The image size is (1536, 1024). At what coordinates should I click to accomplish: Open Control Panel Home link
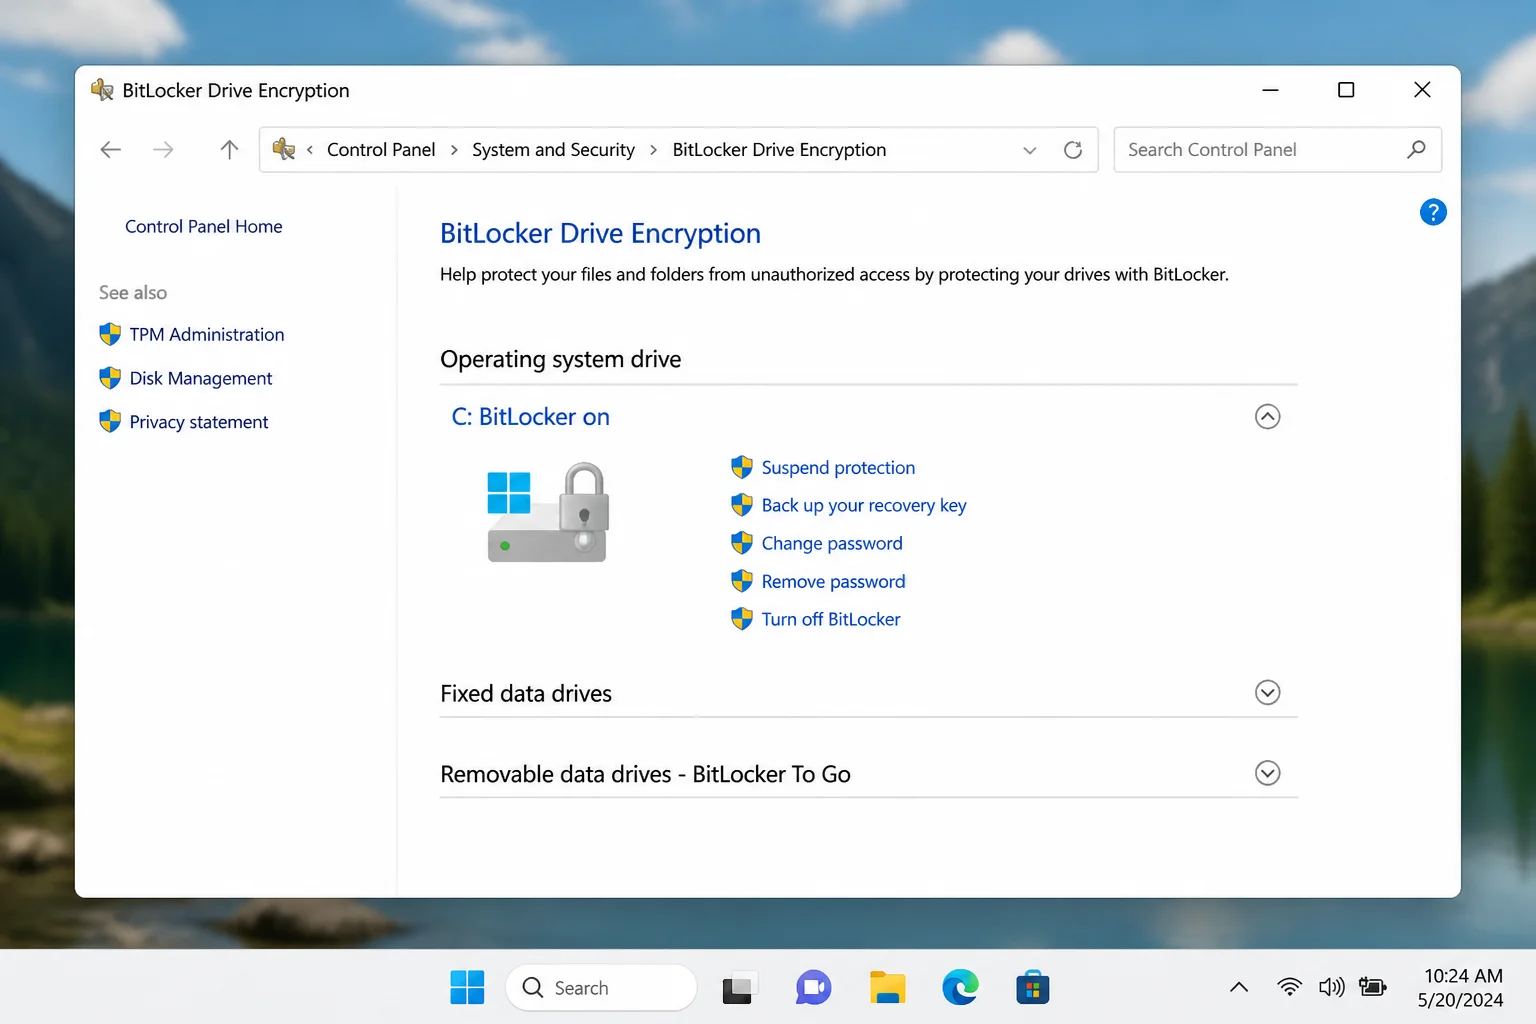click(x=204, y=227)
